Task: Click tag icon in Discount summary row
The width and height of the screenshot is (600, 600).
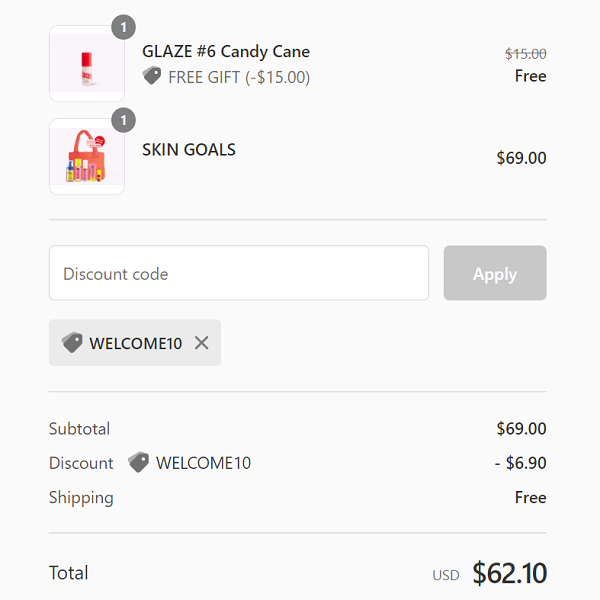Action: 138,462
